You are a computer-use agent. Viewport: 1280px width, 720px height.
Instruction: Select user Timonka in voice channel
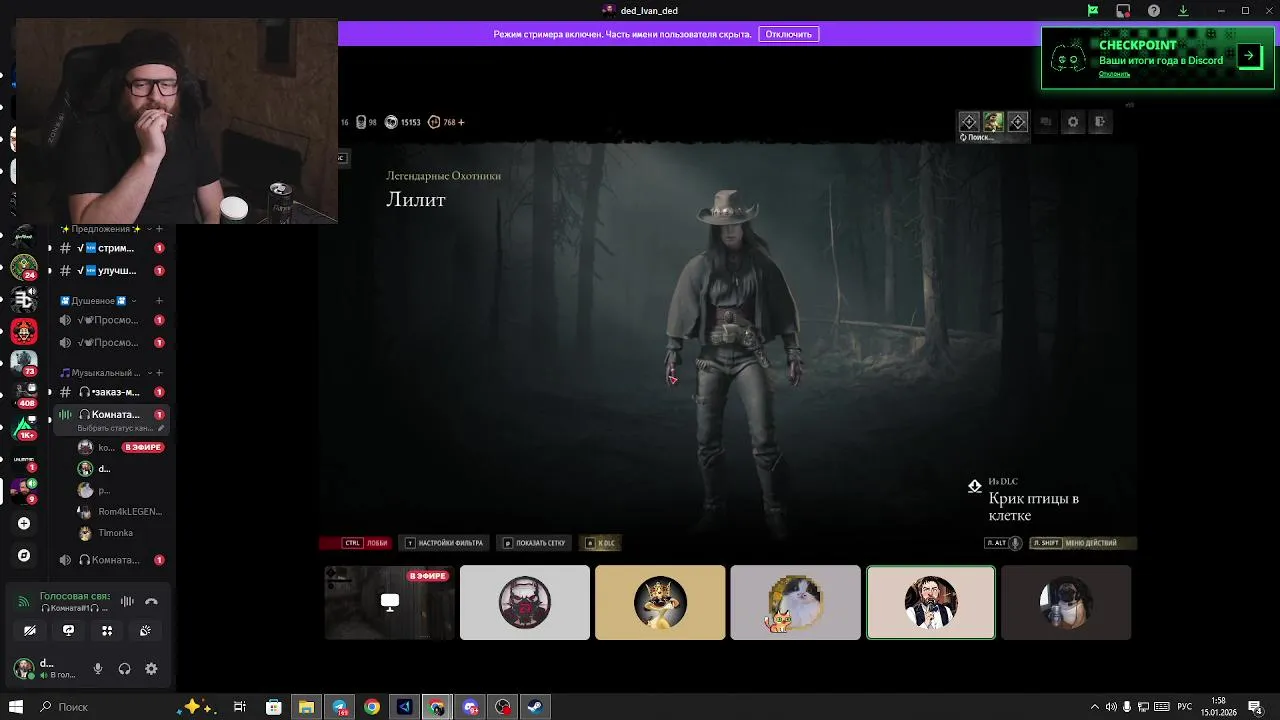[x=106, y=533]
